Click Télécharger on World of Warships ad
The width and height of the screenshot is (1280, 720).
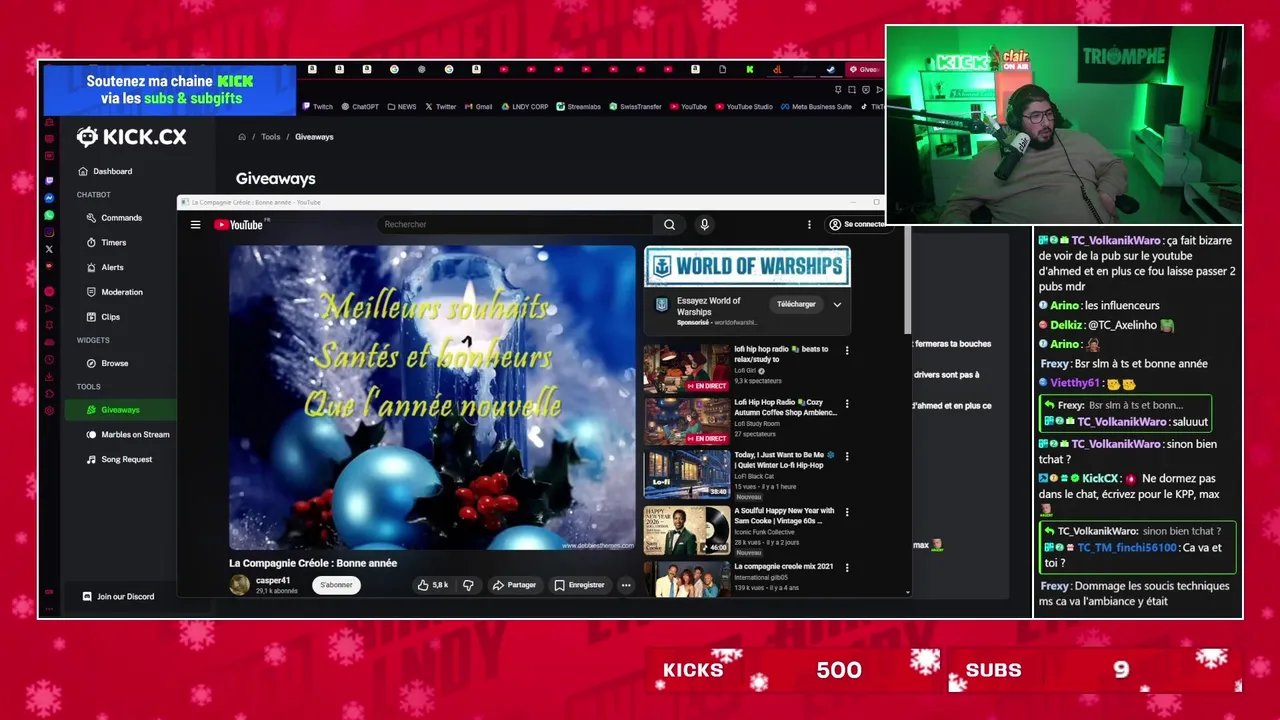[x=796, y=304]
